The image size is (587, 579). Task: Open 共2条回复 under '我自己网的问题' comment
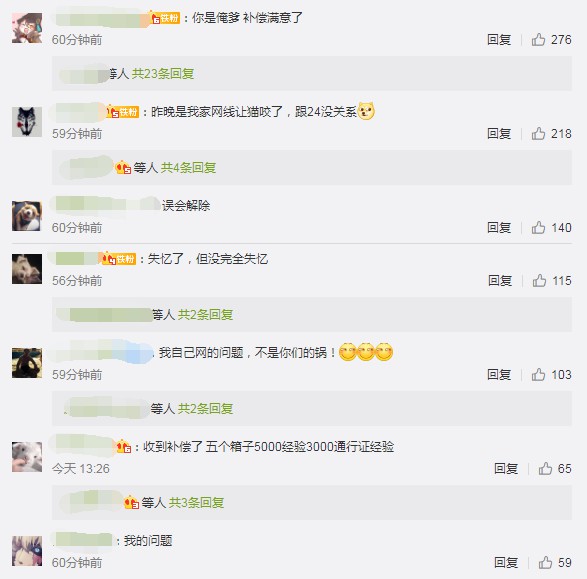(205, 408)
